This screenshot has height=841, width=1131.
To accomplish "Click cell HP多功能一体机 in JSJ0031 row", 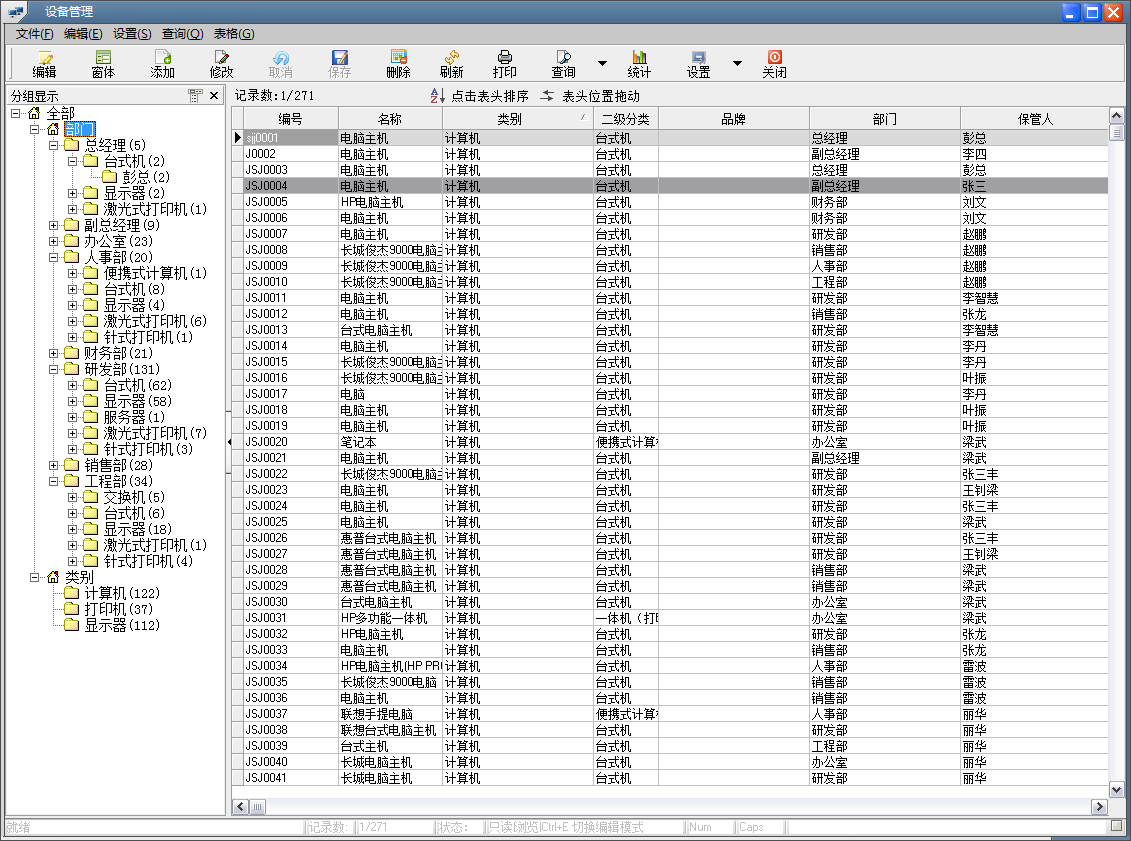I will tap(390, 617).
